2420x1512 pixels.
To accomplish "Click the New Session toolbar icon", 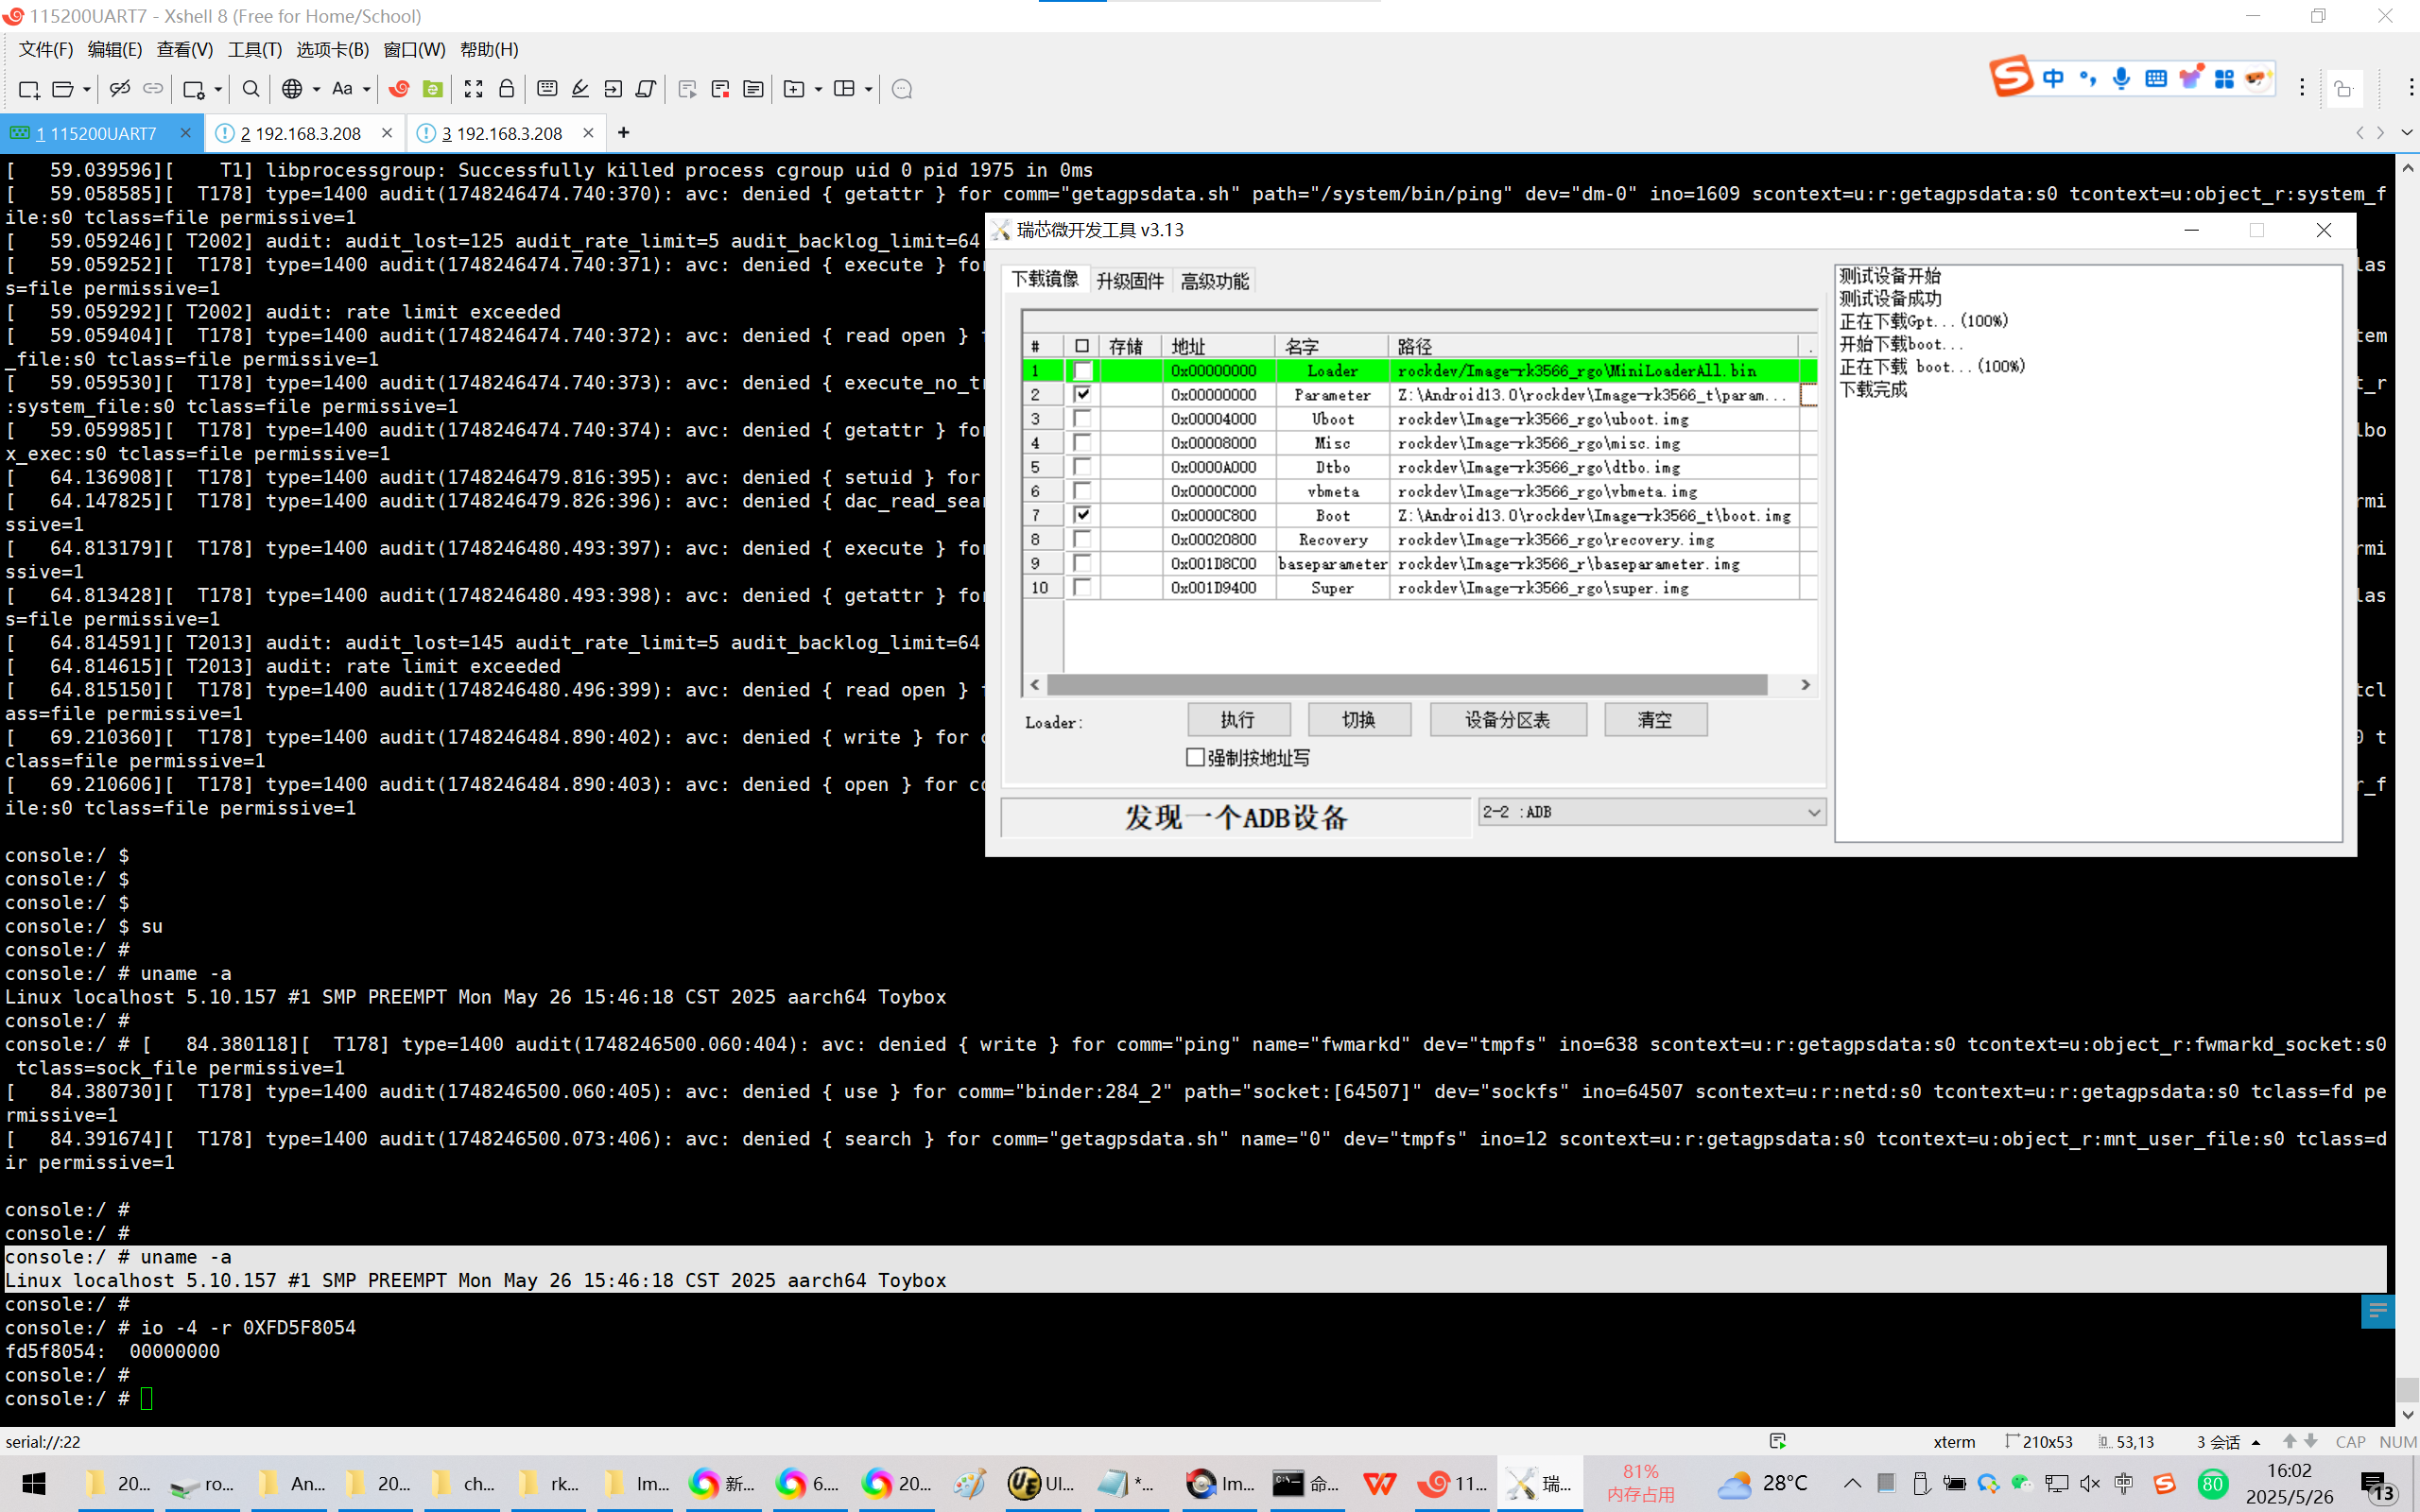I will 28,89.
